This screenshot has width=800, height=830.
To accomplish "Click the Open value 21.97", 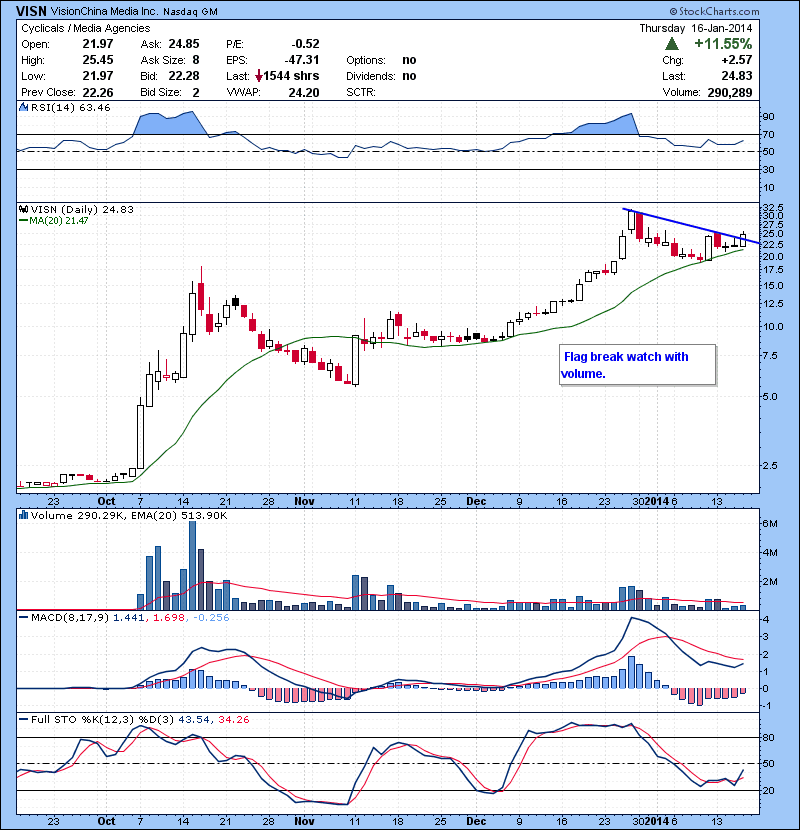I will pos(98,44).
